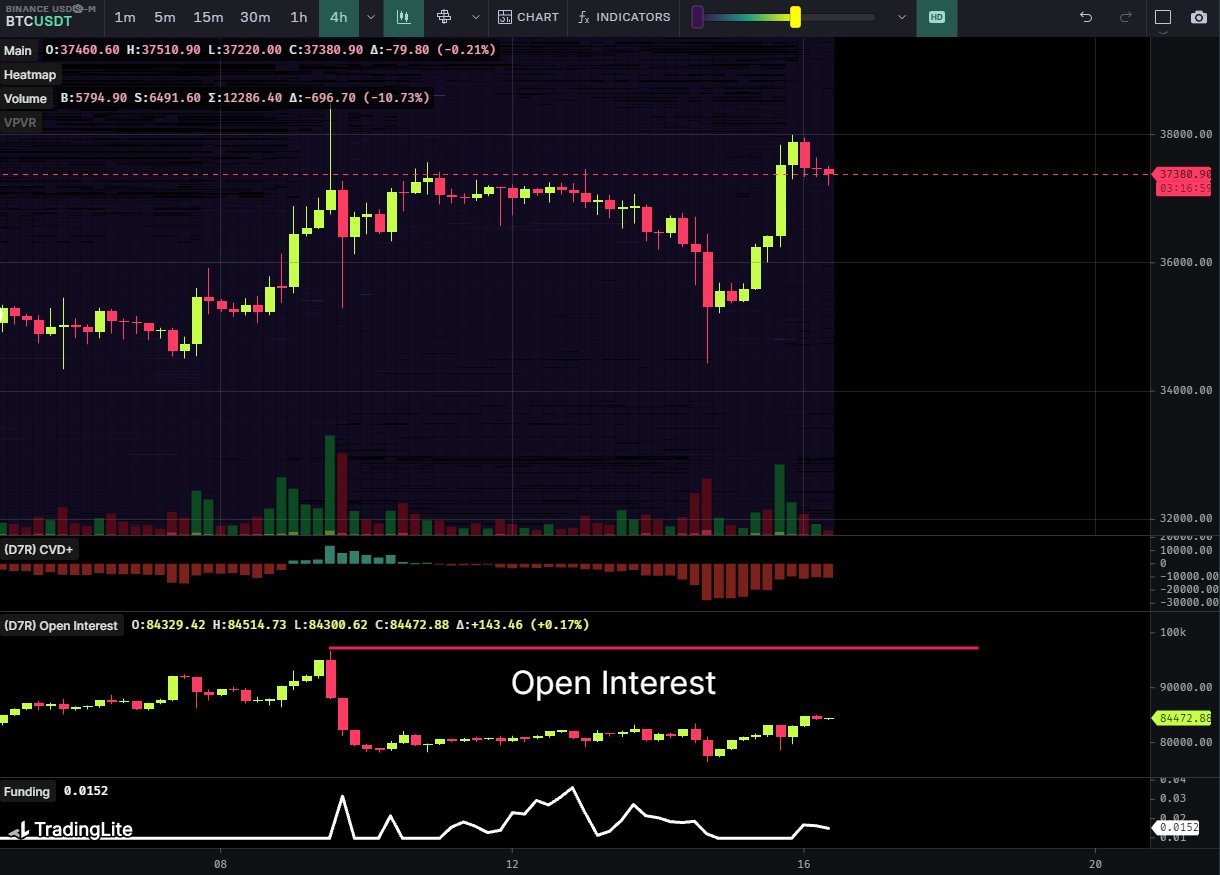Switch to the 15m timeframe
1220x875 pixels.
[x=208, y=17]
